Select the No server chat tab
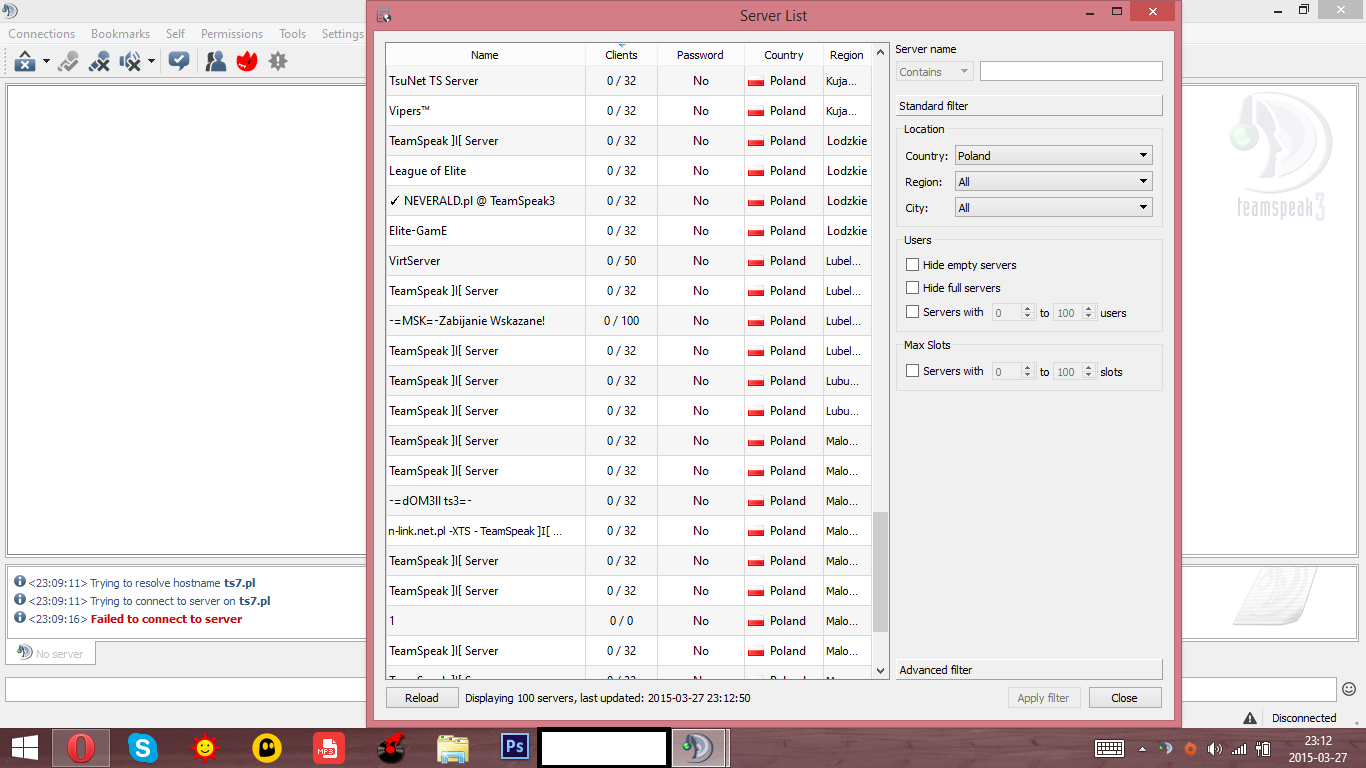 53,653
